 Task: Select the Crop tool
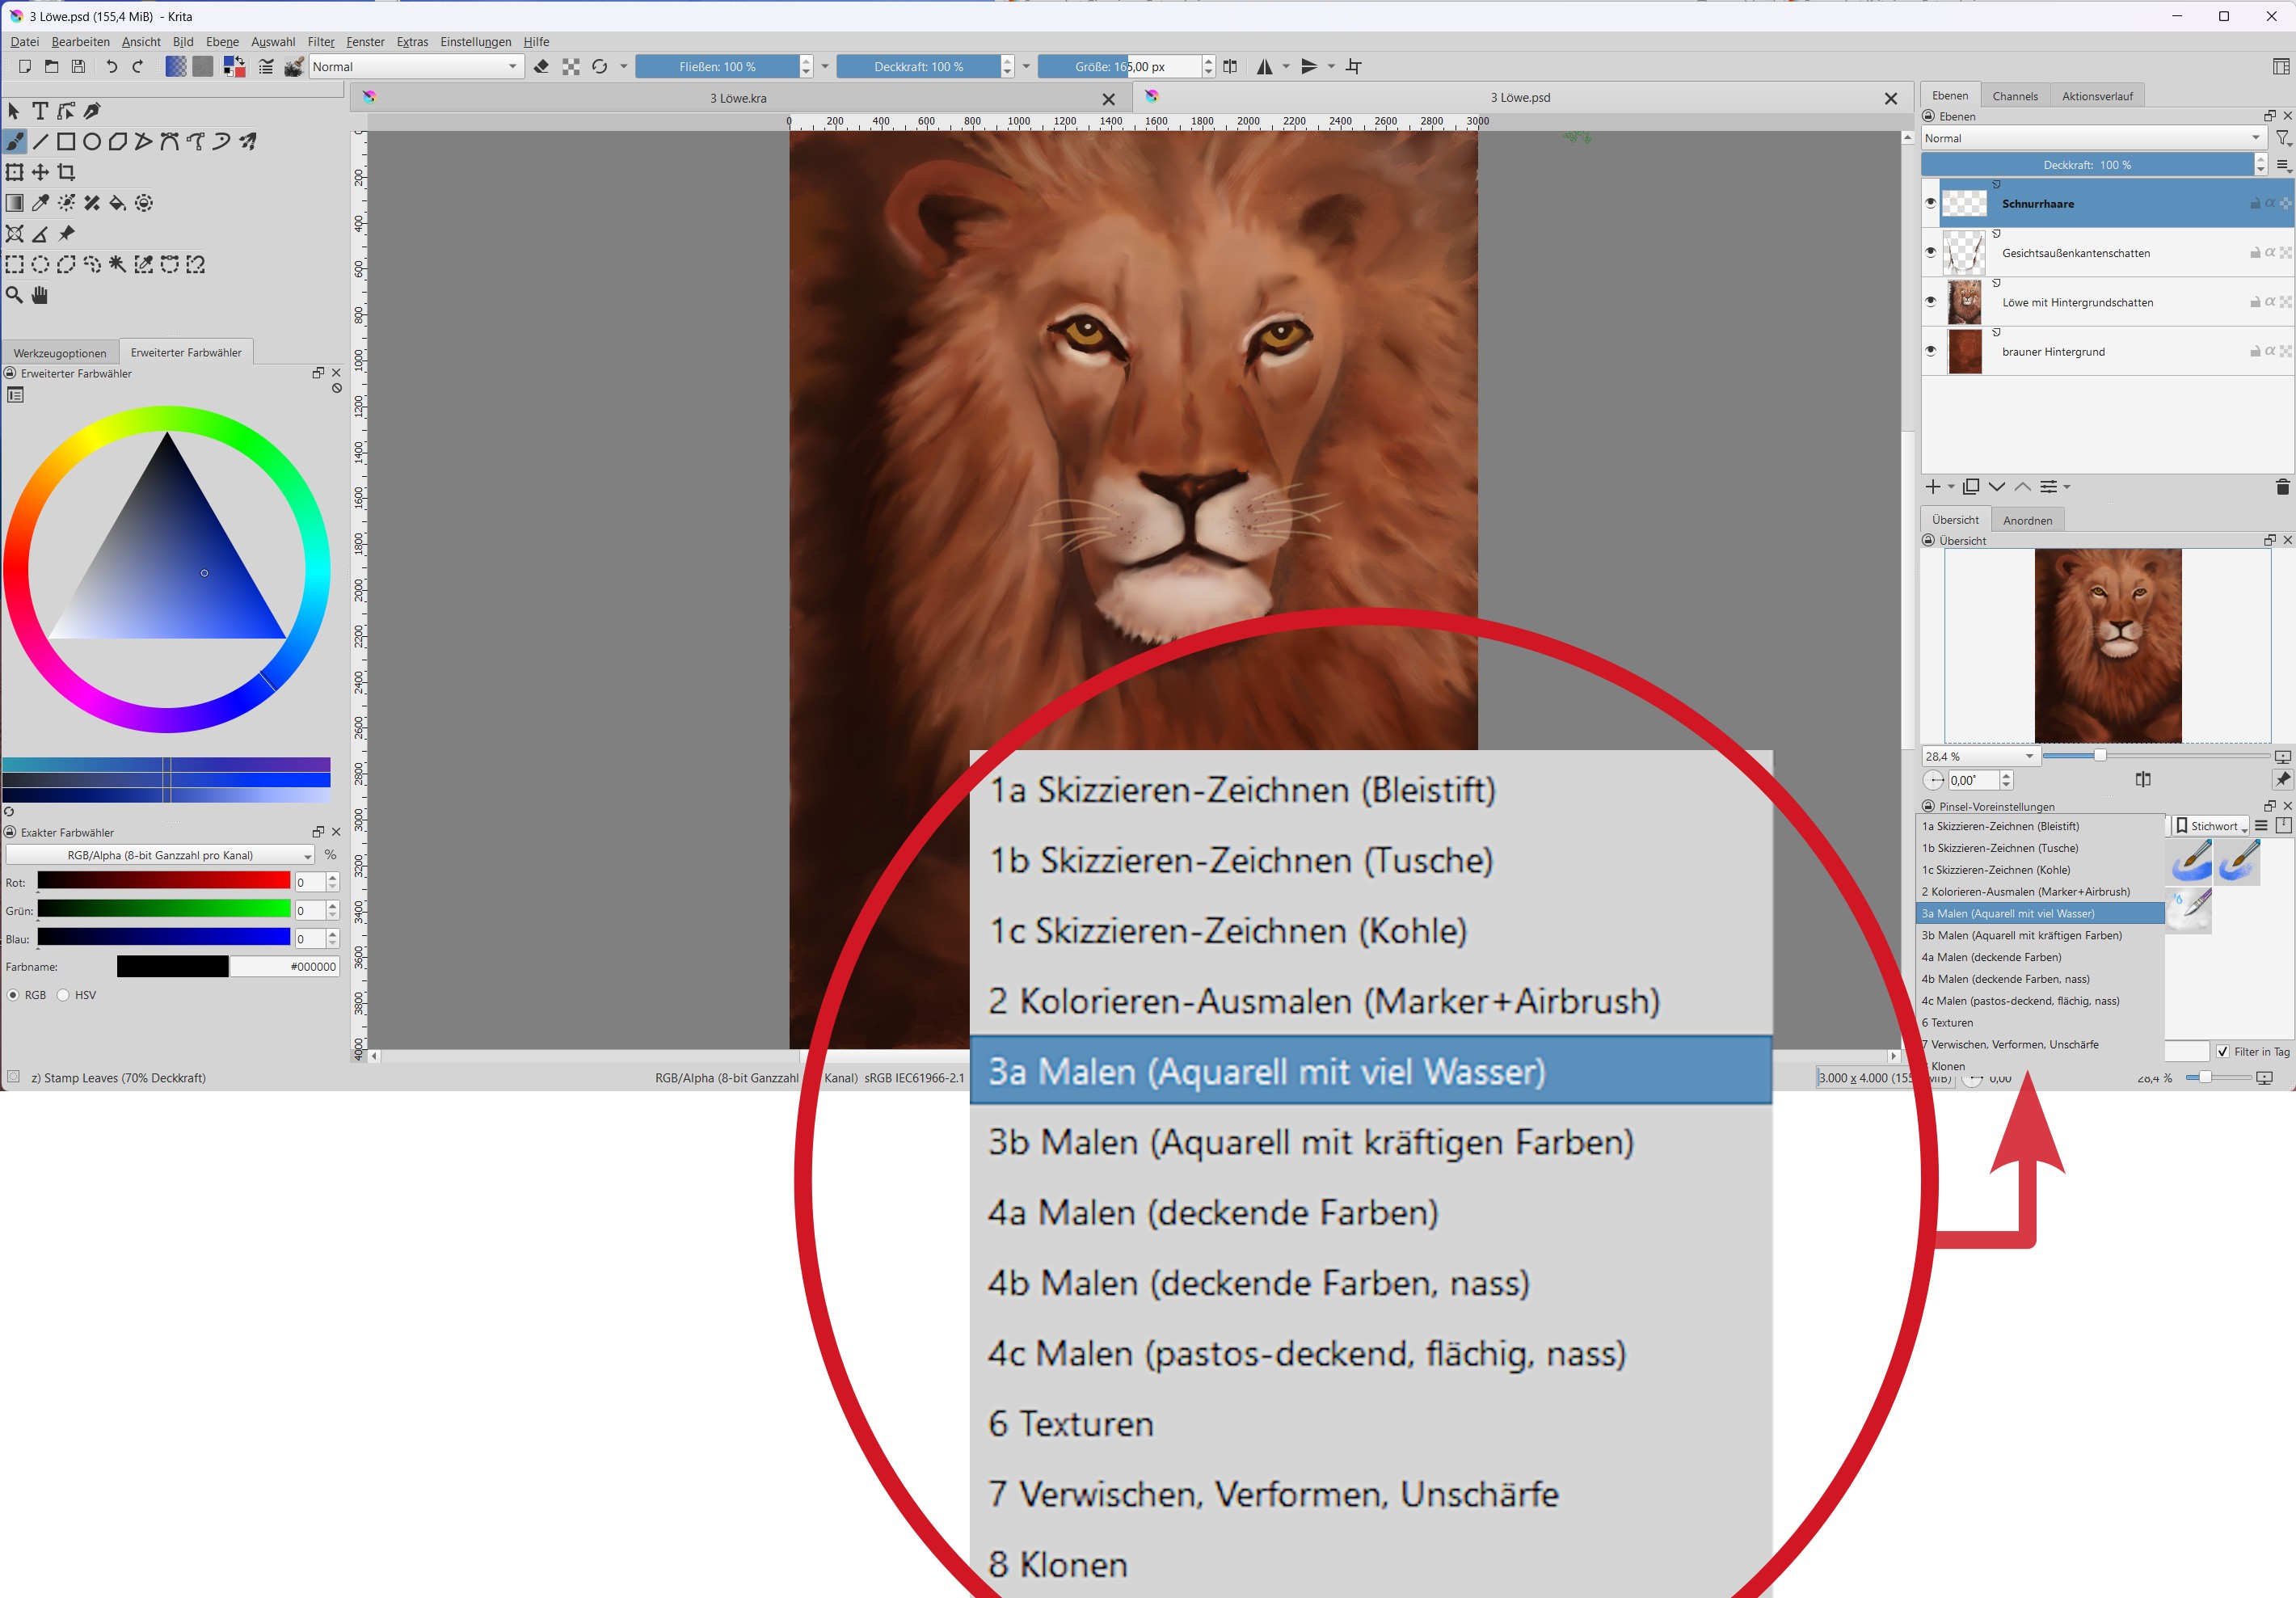[66, 172]
